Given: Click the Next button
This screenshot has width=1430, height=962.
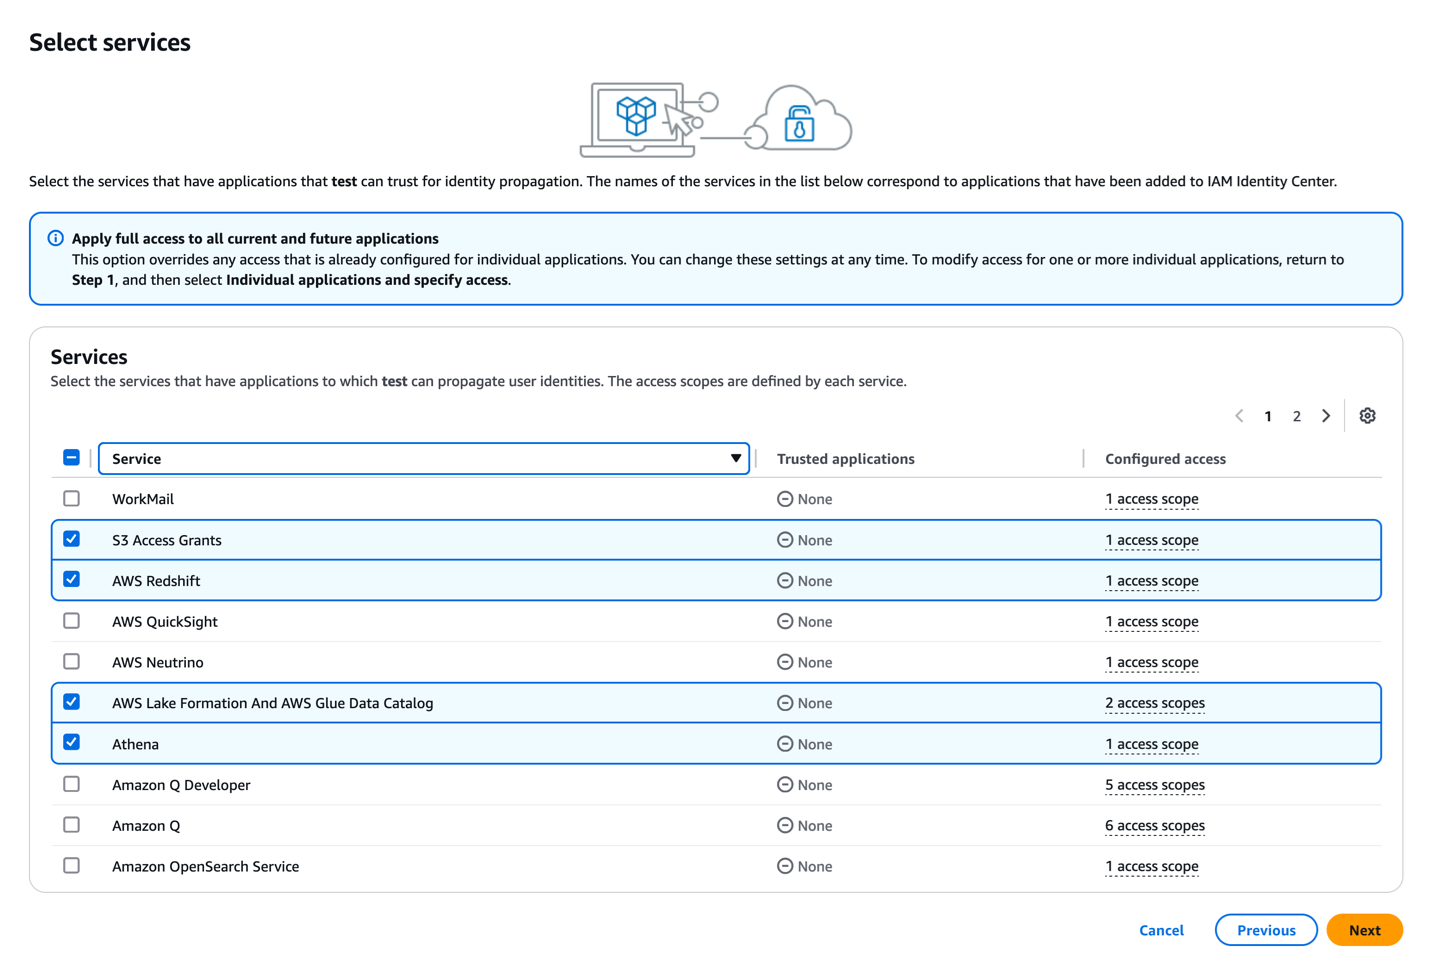Looking at the screenshot, I should (x=1364, y=929).
